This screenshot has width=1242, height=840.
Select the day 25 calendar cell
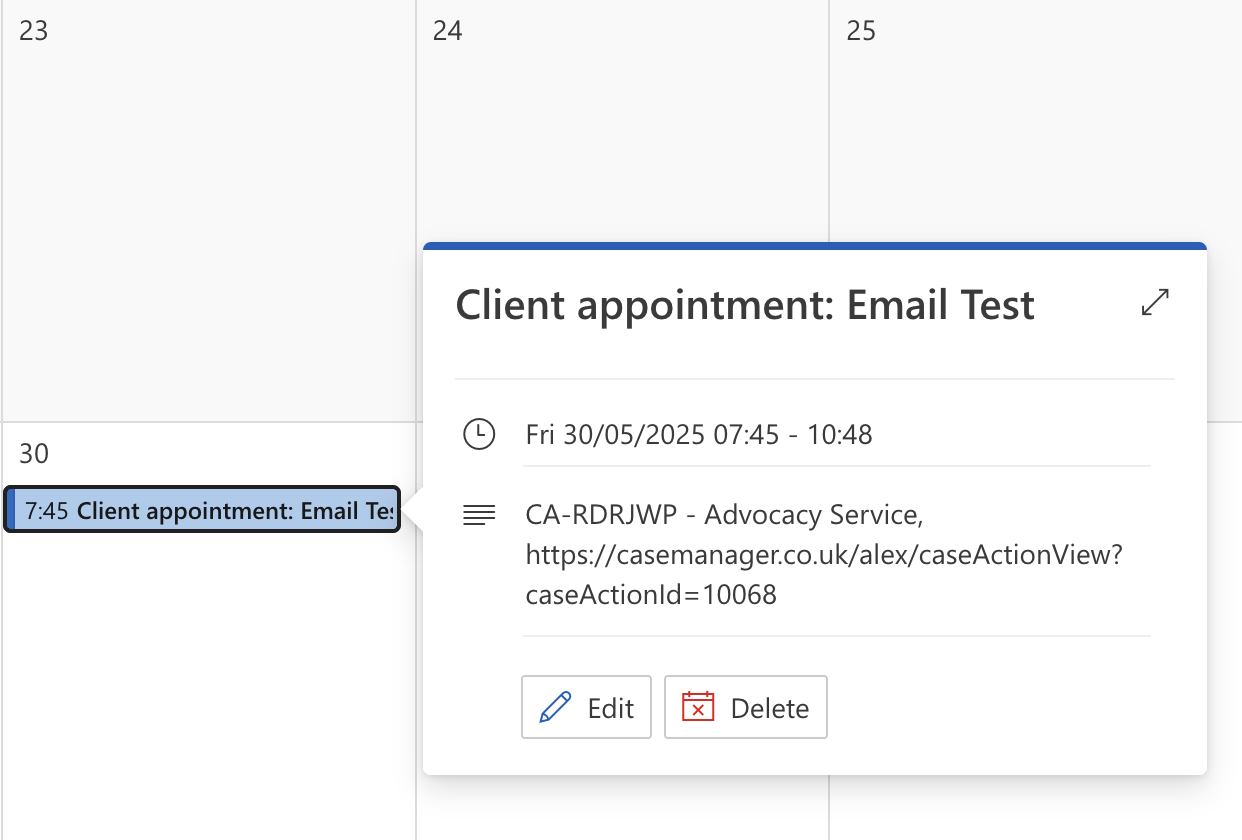point(1035,120)
